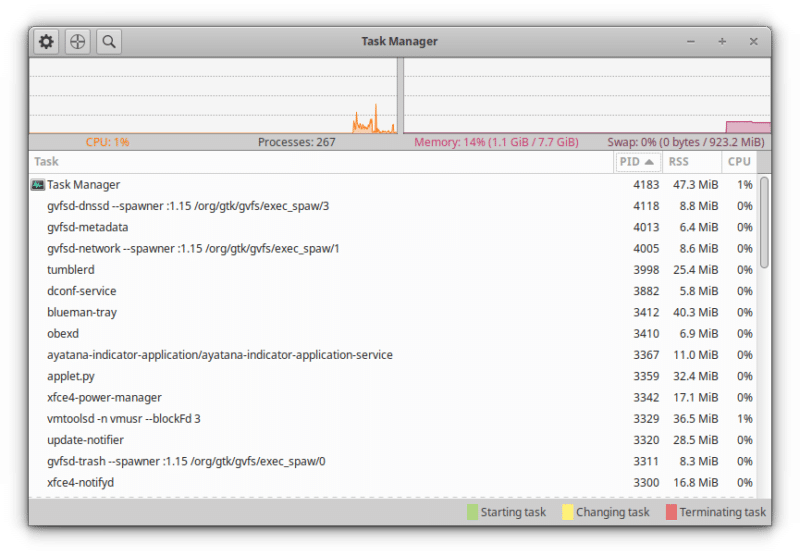Select the dconf-service process
Viewport: 800px width, 556px height.
click(x=393, y=291)
